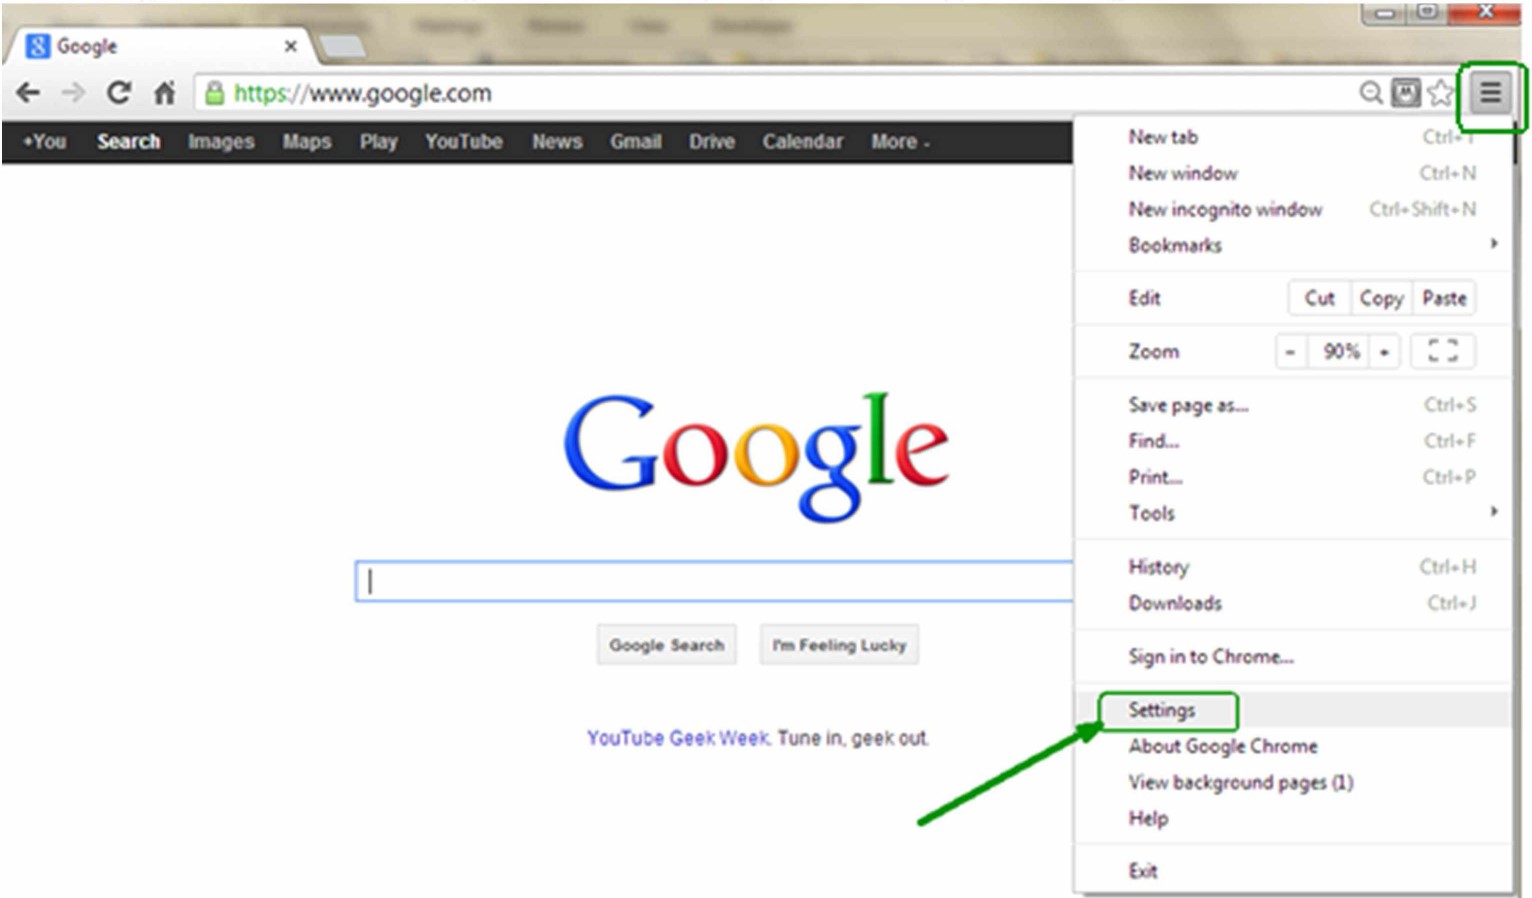Viewport: 1532px width, 898px height.
Task: Open Downloads from the menu
Action: [x=1294, y=603]
